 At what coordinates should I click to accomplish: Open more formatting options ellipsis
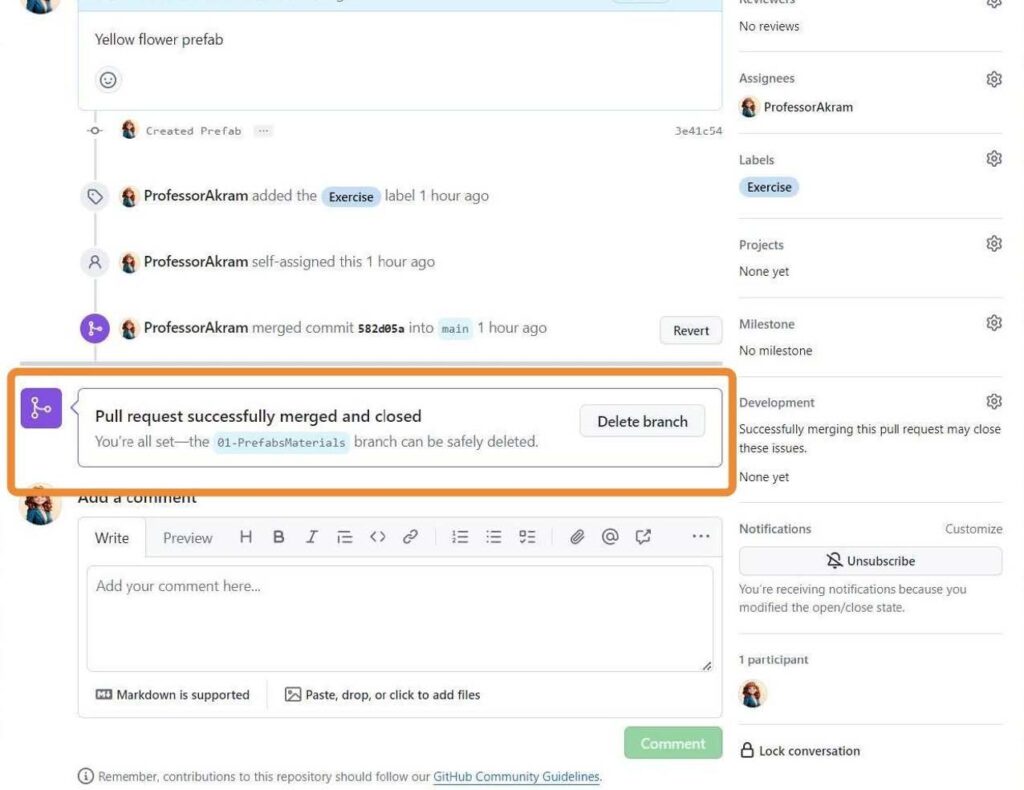coord(701,537)
